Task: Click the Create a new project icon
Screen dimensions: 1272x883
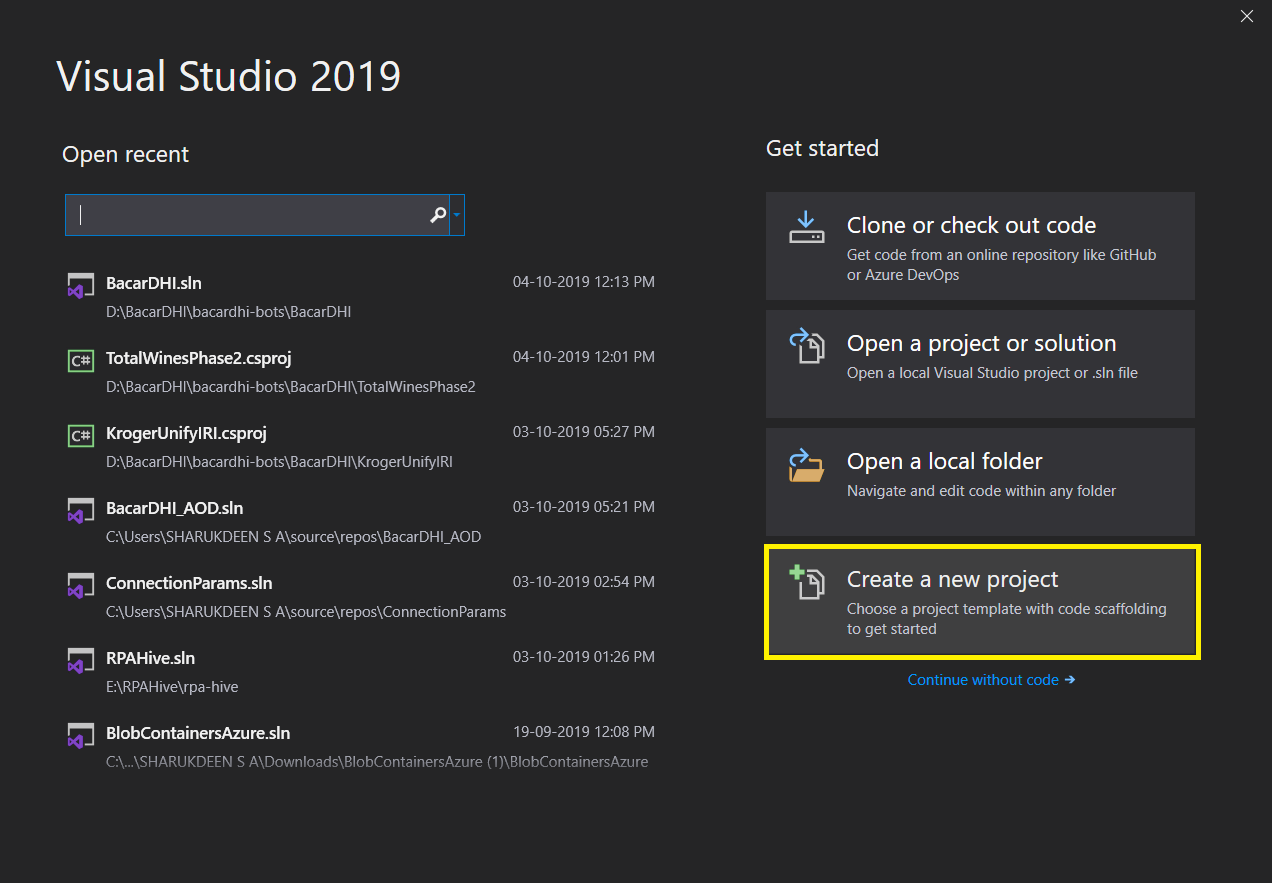Action: click(807, 582)
